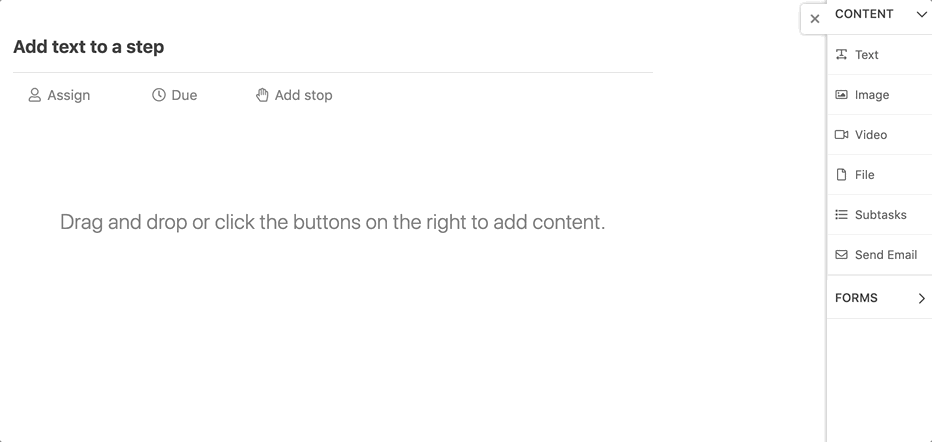Click the Send Email envelope icon
Screen dimensions: 932x442
841,255
